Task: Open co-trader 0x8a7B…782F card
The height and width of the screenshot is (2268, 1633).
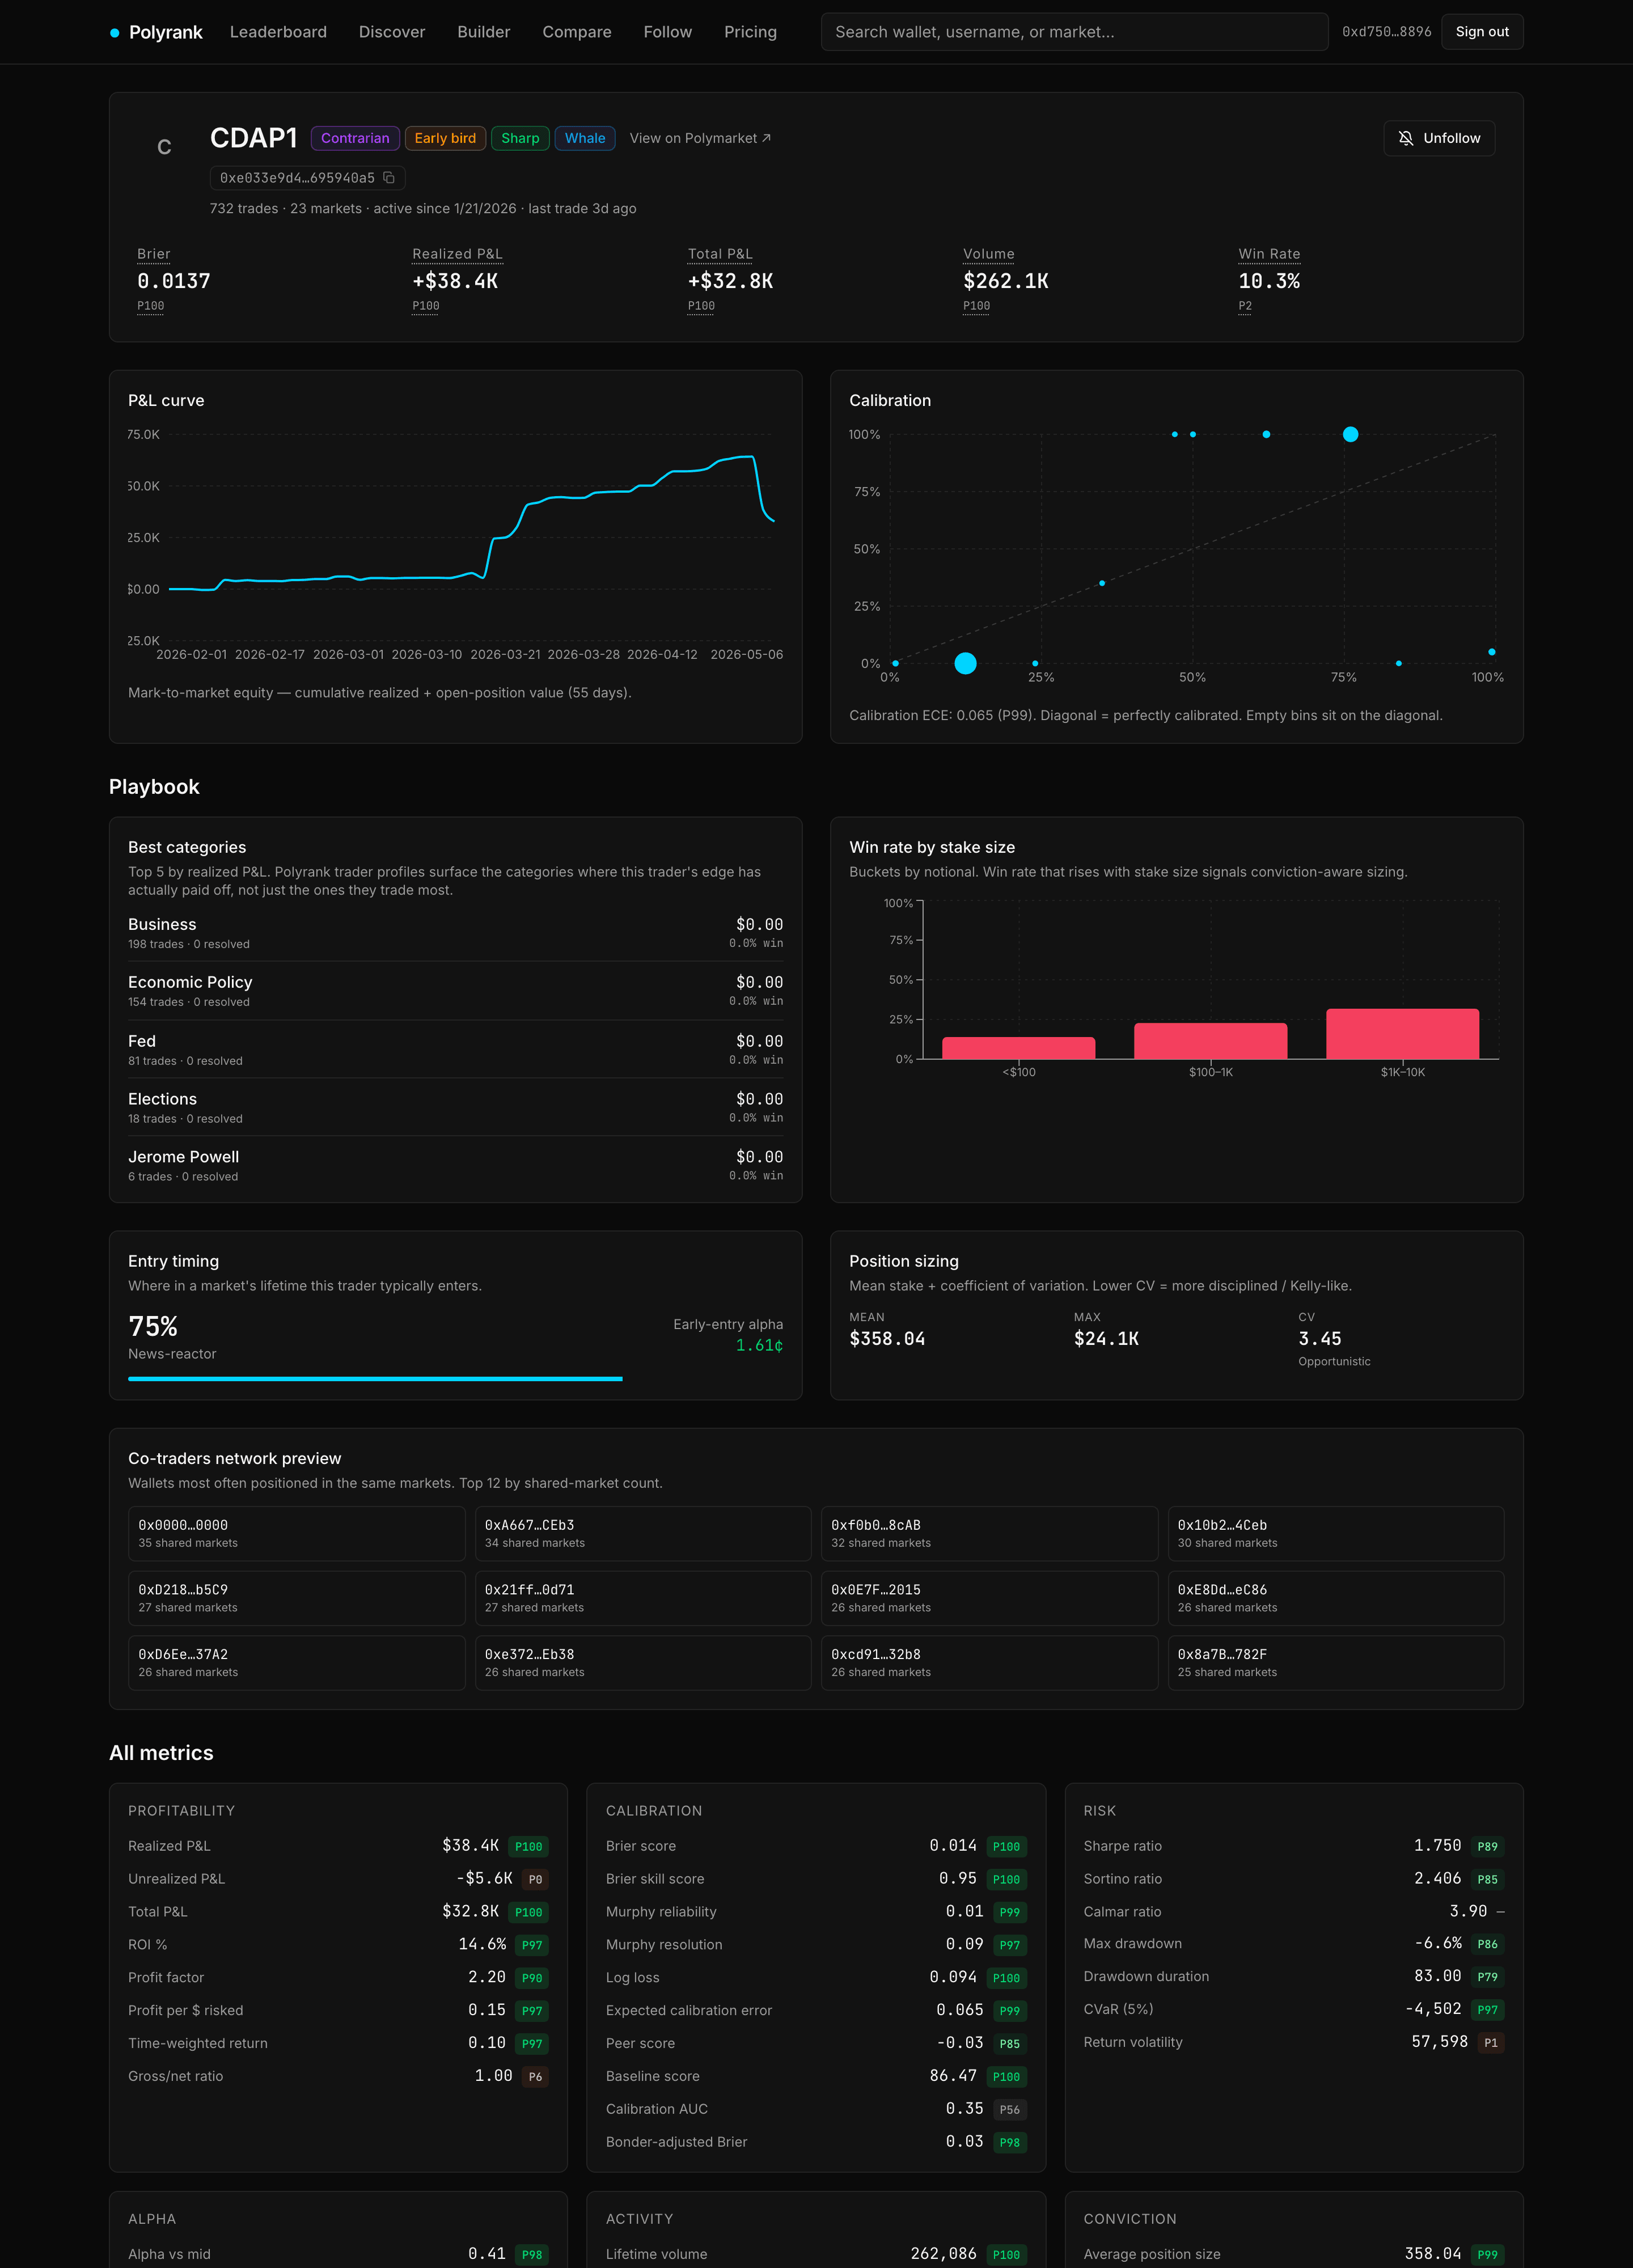Action: 1336,1663
